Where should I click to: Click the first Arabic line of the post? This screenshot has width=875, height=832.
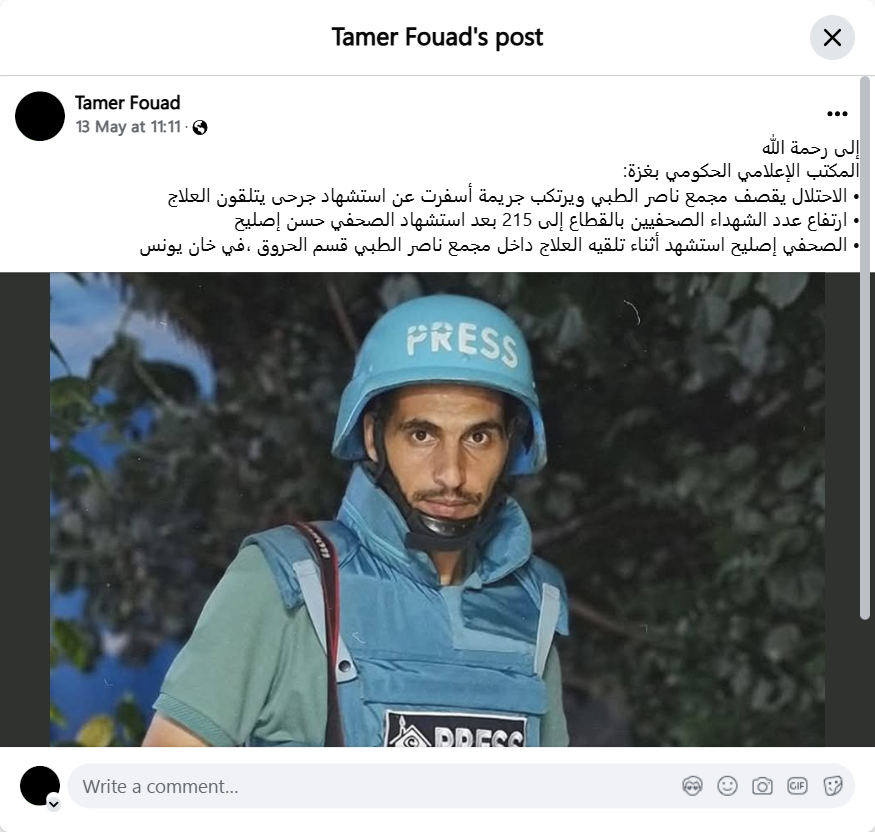pos(810,148)
